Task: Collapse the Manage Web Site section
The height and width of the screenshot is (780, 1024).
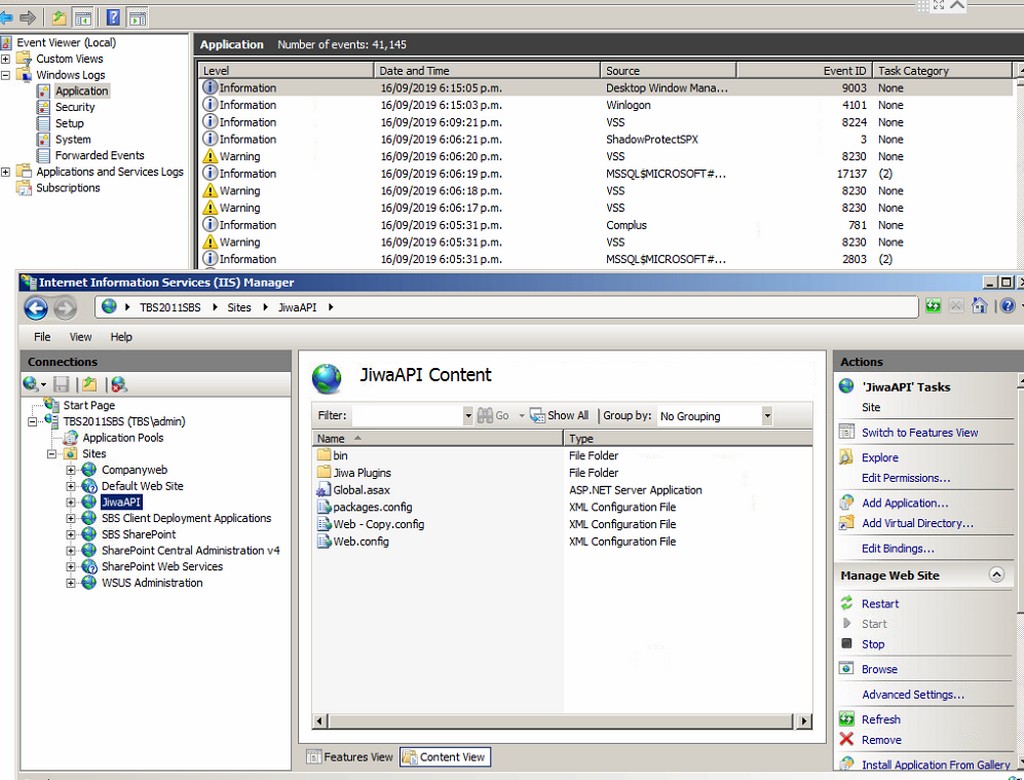Action: tap(995, 575)
